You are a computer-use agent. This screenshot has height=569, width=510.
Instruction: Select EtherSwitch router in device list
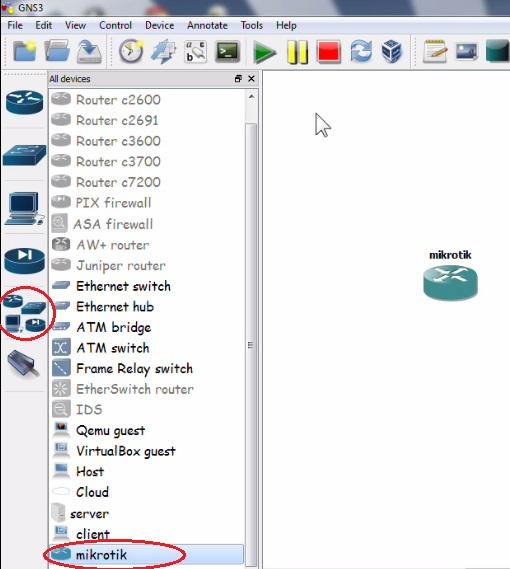(x=147, y=389)
